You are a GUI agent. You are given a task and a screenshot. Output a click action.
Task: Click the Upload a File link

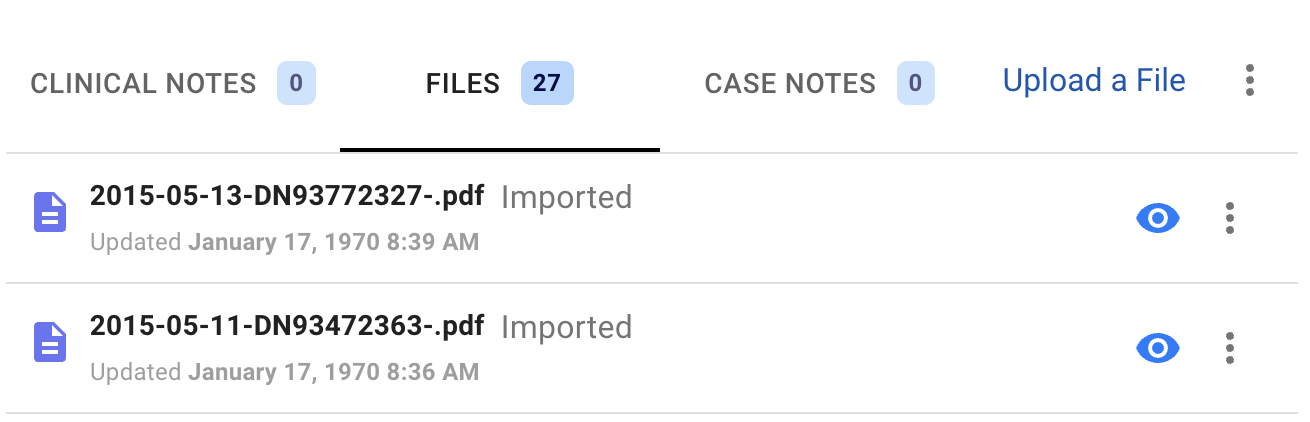1094,80
